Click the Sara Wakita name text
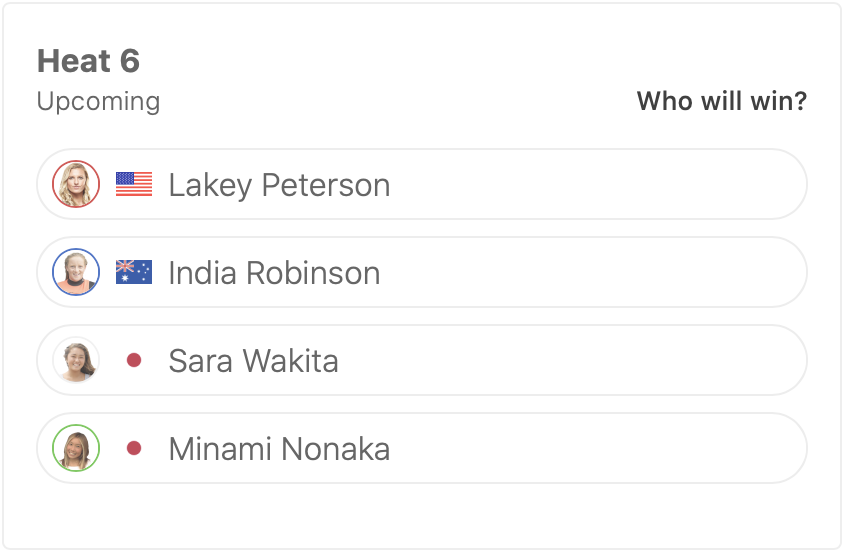 253,361
